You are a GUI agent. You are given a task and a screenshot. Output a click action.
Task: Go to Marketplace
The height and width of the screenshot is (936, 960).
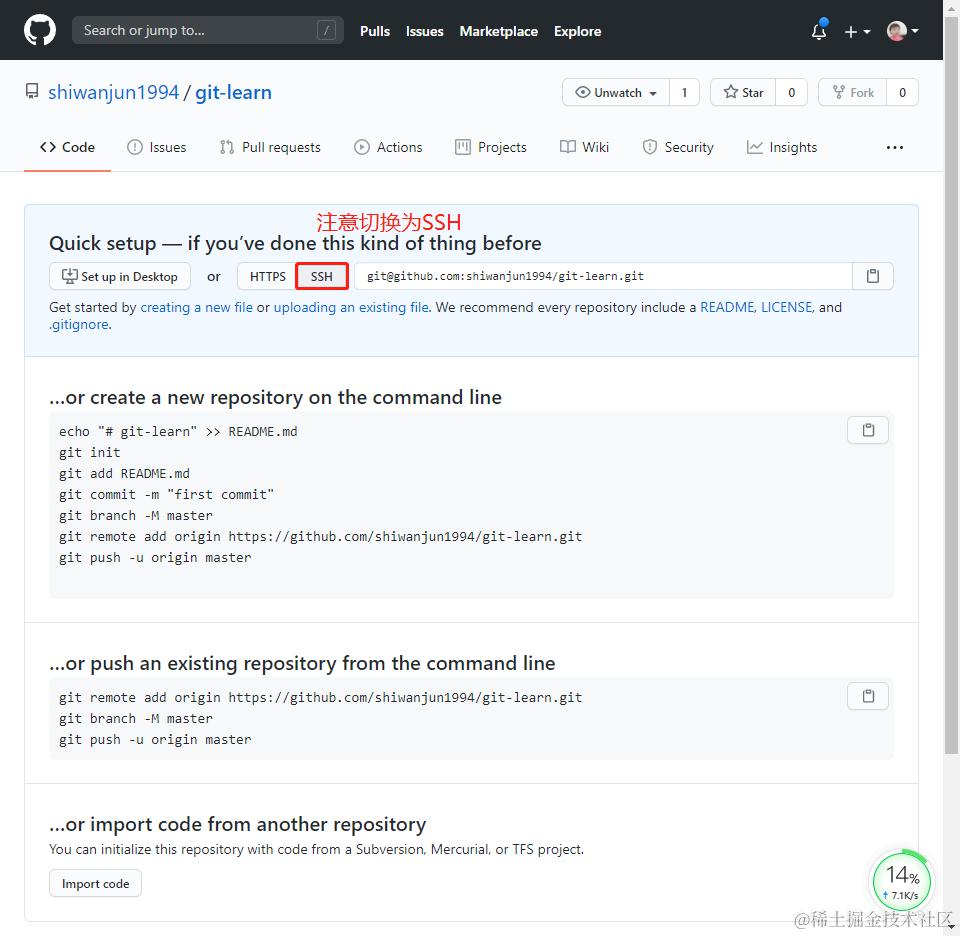(x=498, y=31)
